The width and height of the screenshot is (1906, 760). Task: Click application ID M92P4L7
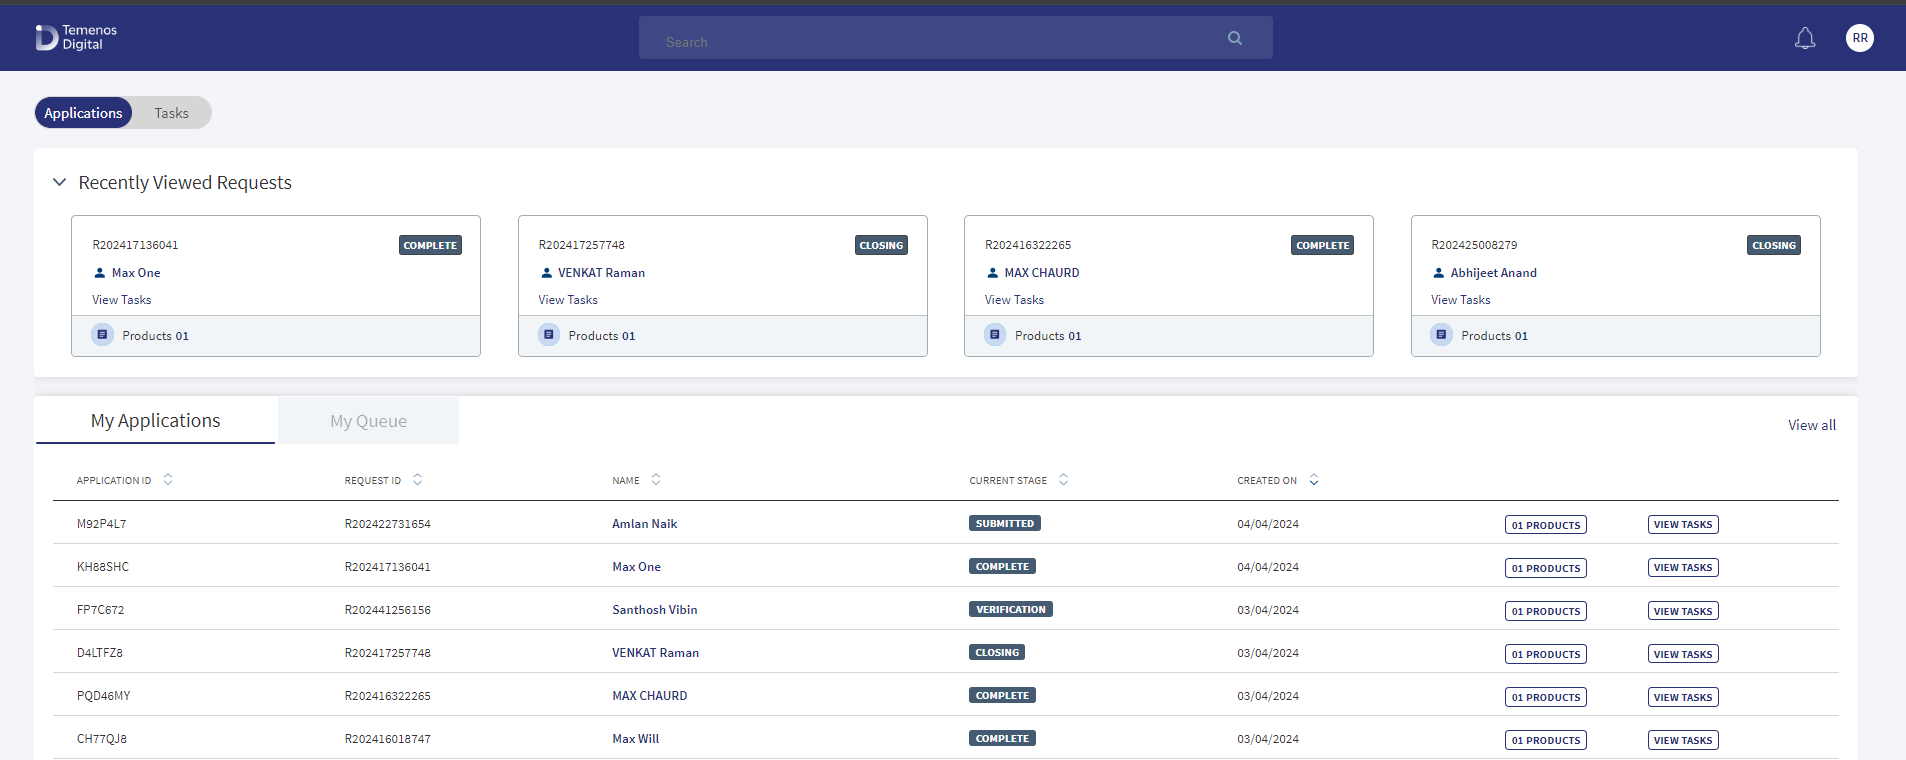click(x=101, y=524)
